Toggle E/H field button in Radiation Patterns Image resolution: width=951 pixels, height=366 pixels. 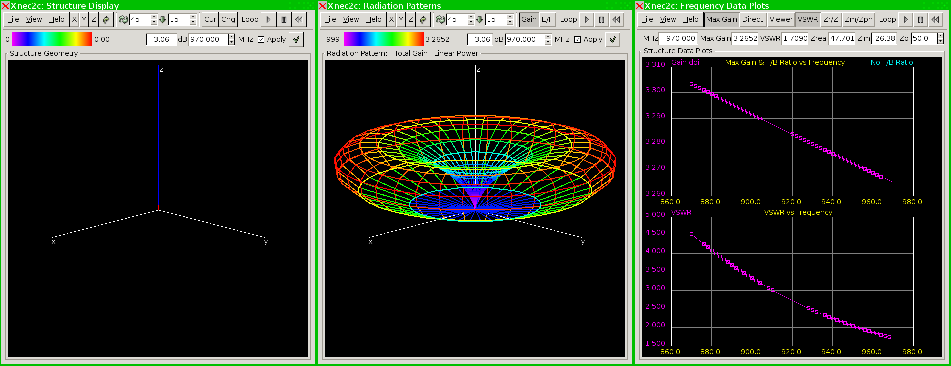(x=547, y=19)
